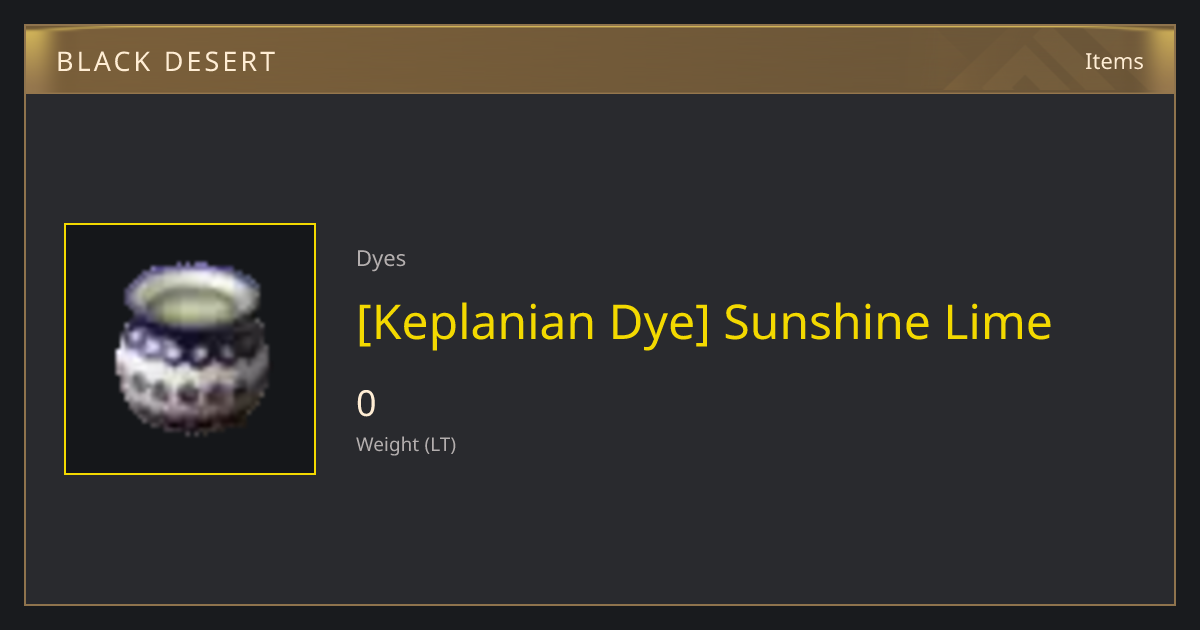Click the [Keplanian Dye] prefix in the title

pyautogui.click(x=533, y=323)
